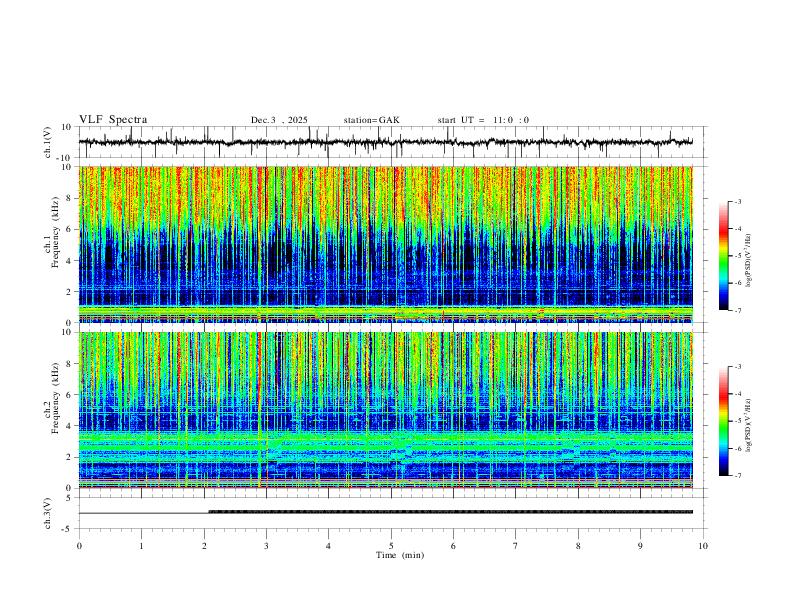Click the '-7' label on ch.2 color bar
The height and width of the screenshot is (612, 792).
click(738, 476)
